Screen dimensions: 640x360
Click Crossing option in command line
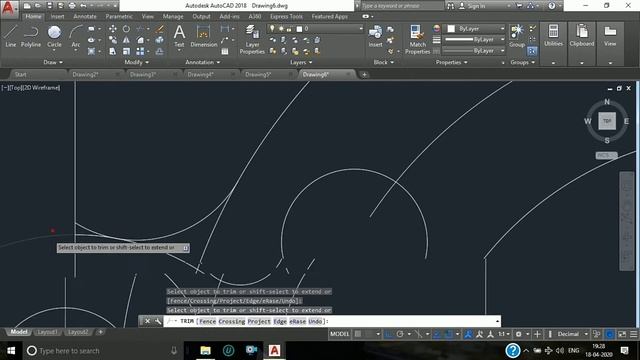[232, 322]
